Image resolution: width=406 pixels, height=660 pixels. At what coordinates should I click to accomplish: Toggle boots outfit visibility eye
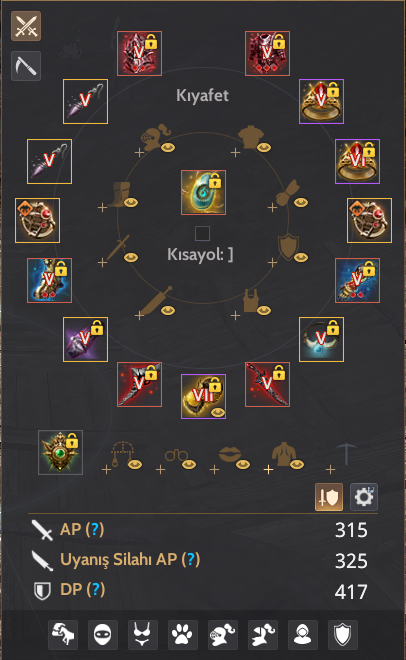[x=131, y=202]
